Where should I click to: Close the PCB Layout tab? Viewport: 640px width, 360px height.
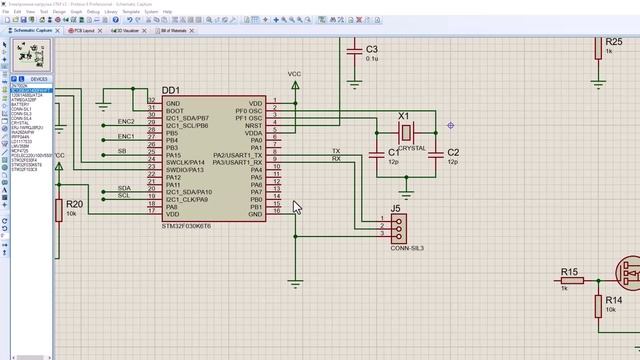tap(100, 31)
